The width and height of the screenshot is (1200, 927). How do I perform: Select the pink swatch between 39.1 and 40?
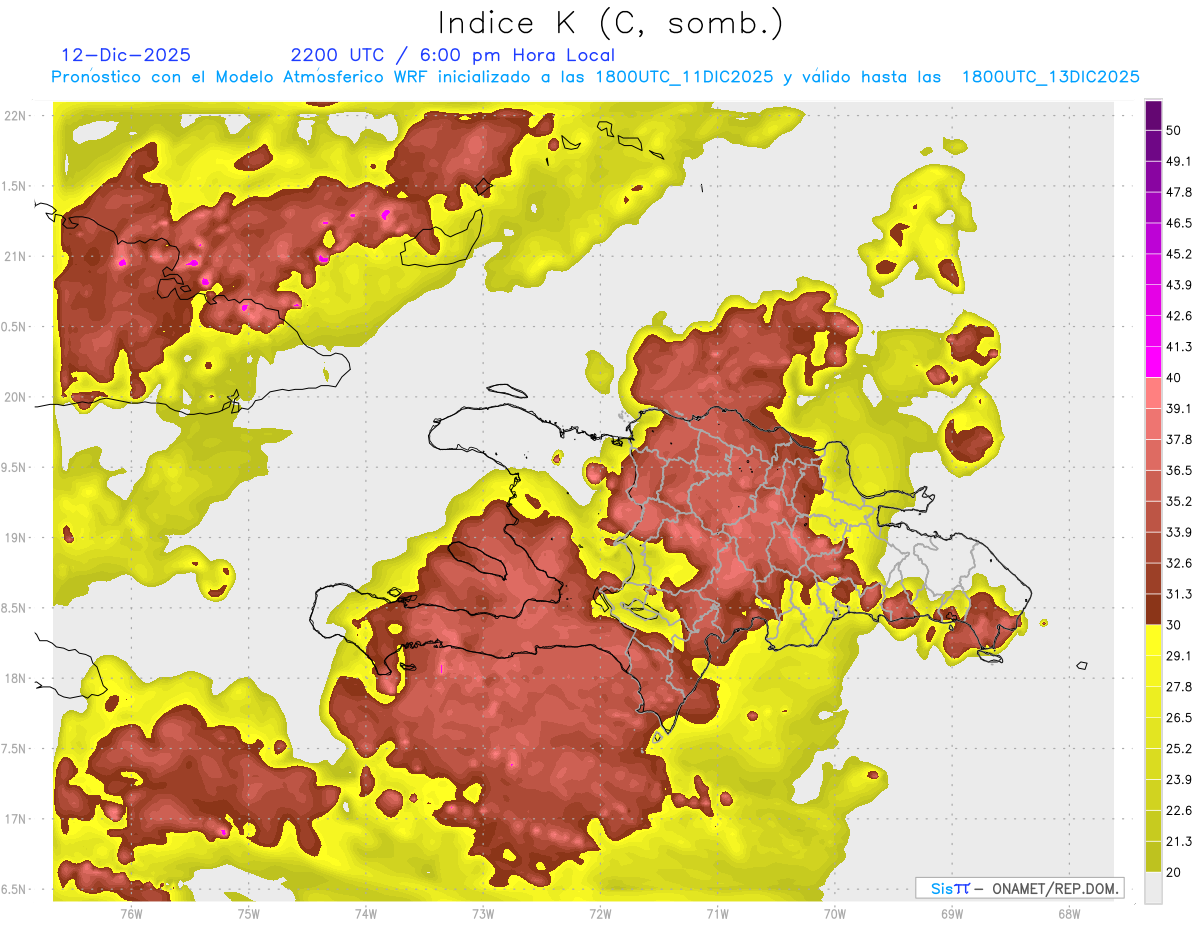tap(1153, 393)
